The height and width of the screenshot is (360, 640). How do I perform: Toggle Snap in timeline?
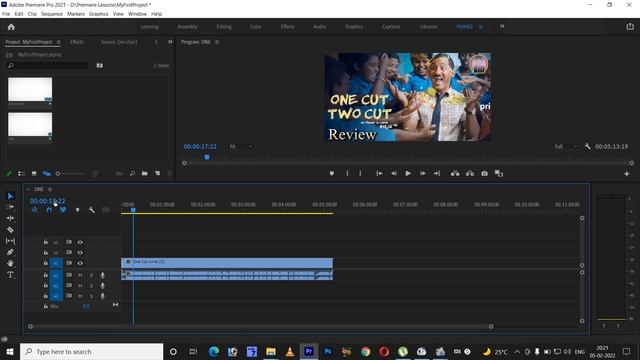pyautogui.click(x=49, y=210)
